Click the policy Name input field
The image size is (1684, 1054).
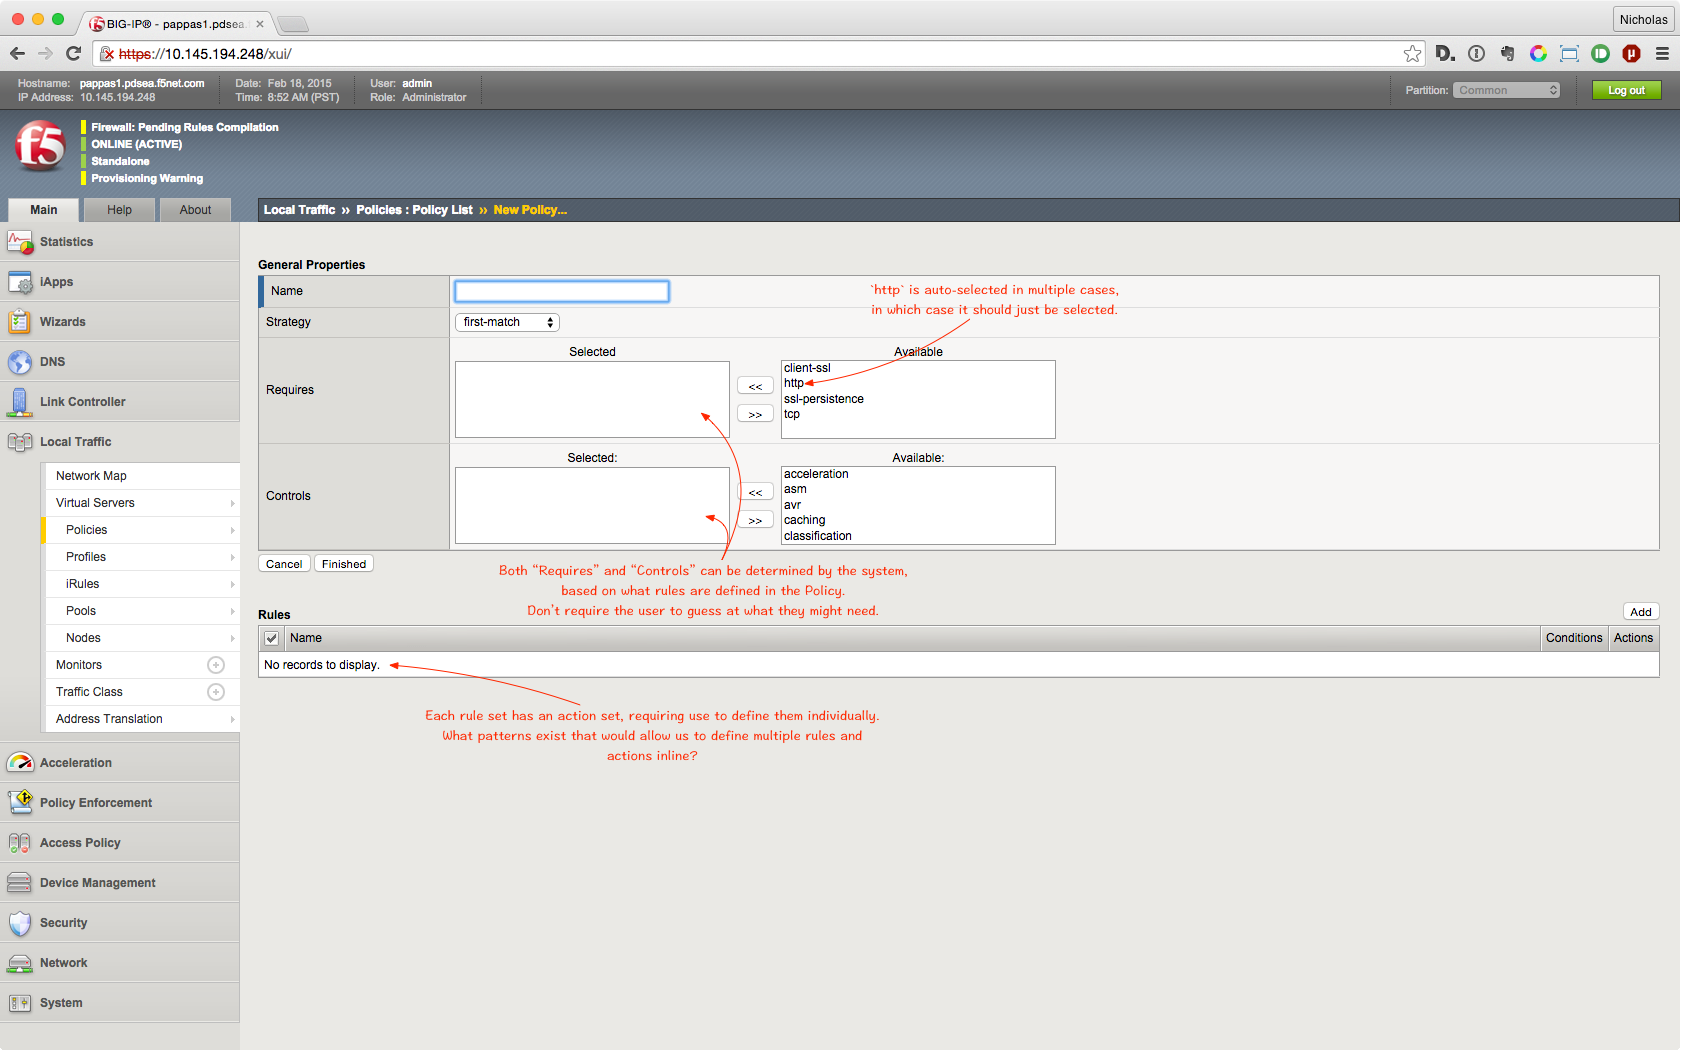pyautogui.click(x=562, y=291)
